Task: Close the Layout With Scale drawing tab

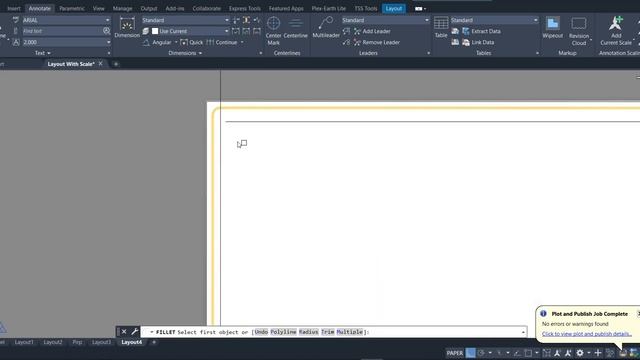Action: point(100,64)
